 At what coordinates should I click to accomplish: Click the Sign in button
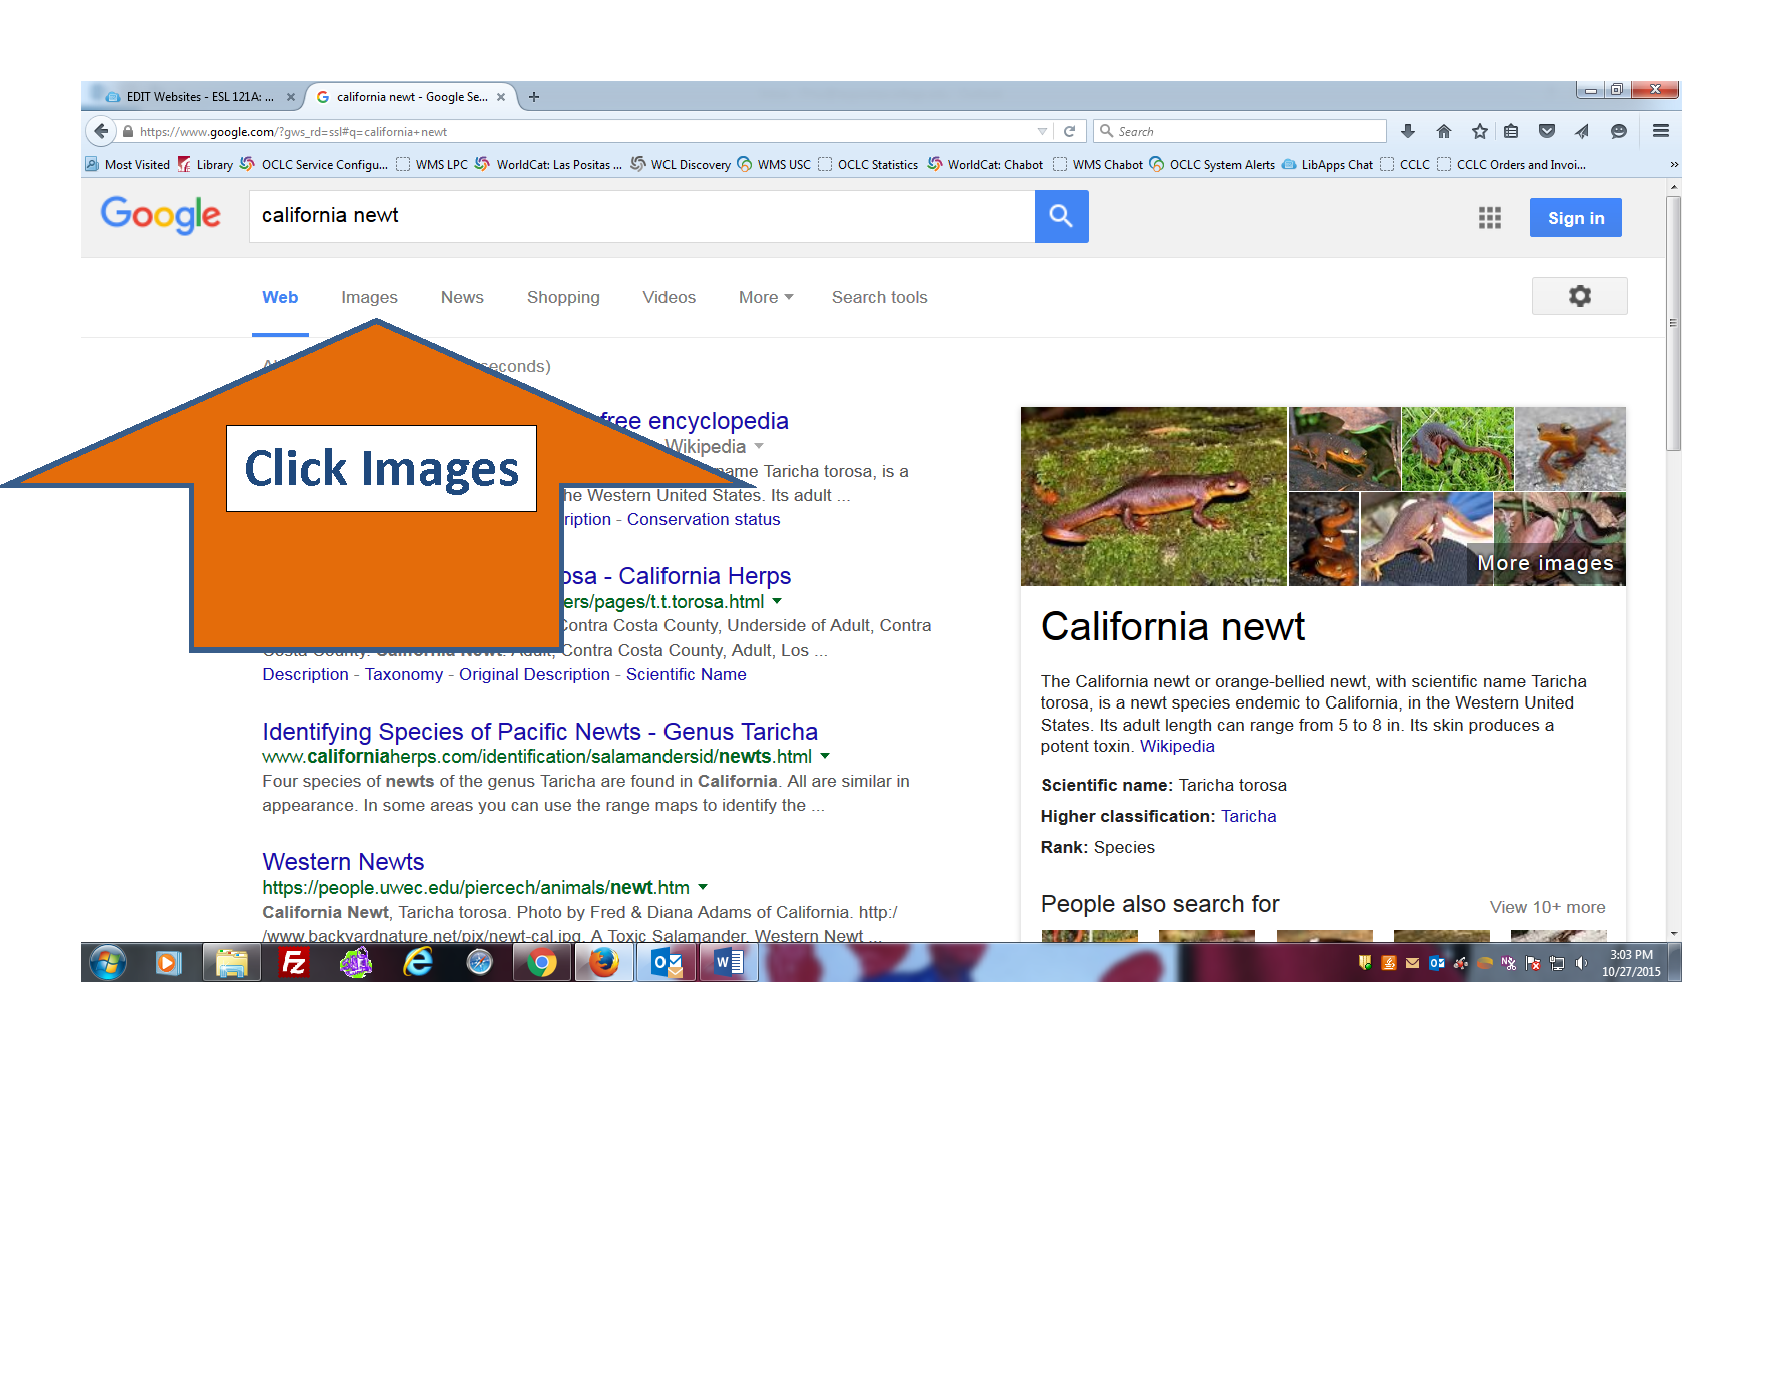coord(1575,218)
